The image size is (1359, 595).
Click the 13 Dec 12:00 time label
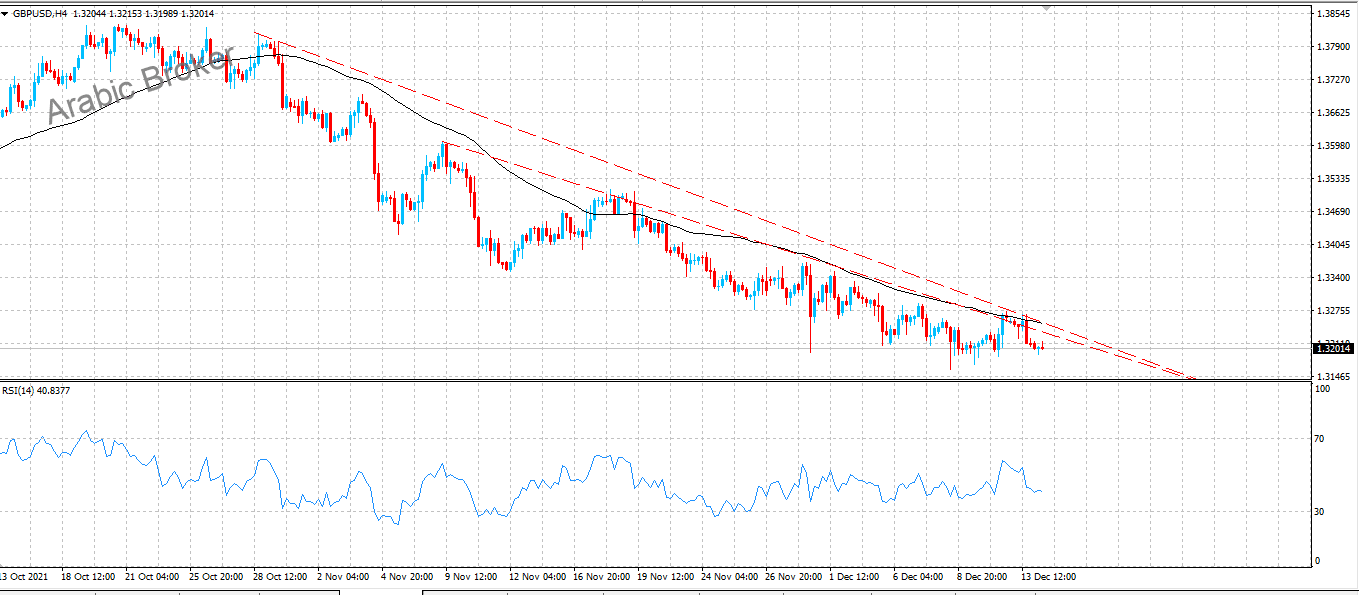pyautogui.click(x=1050, y=577)
